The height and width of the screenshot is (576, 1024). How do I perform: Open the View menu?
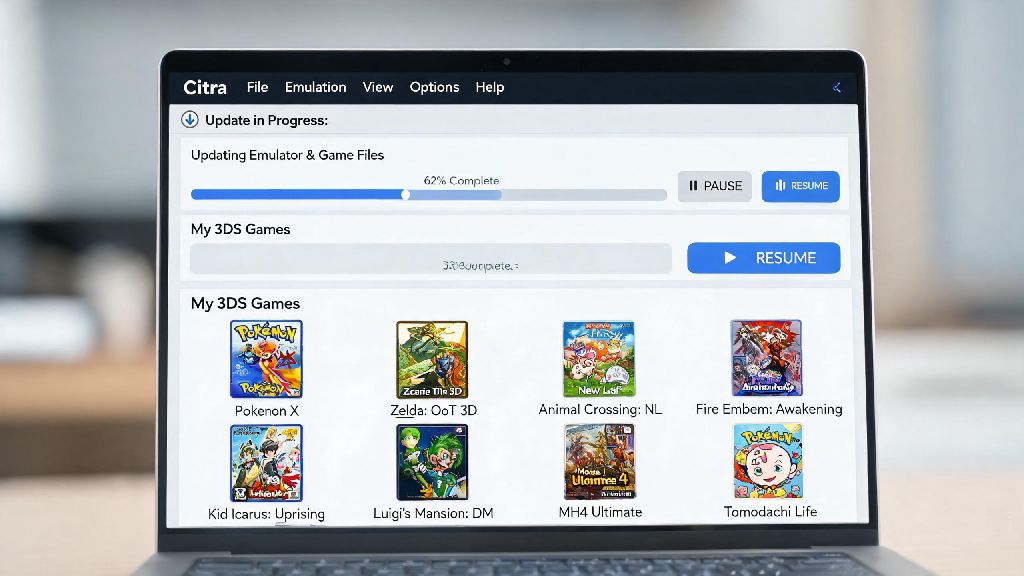(378, 87)
